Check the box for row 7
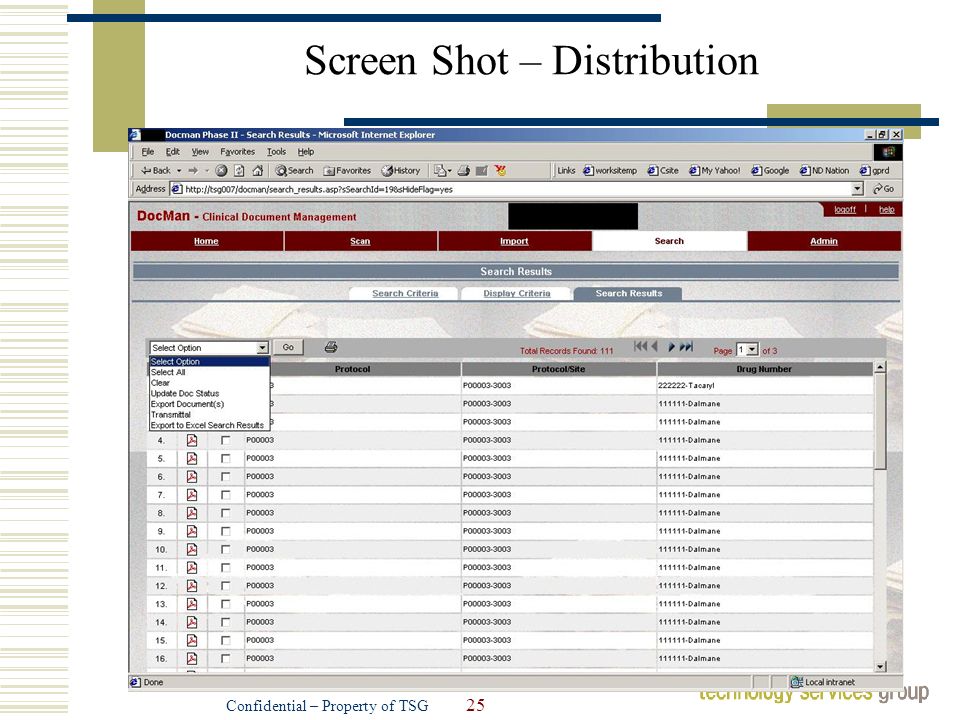960x720 pixels. click(225, 495)
